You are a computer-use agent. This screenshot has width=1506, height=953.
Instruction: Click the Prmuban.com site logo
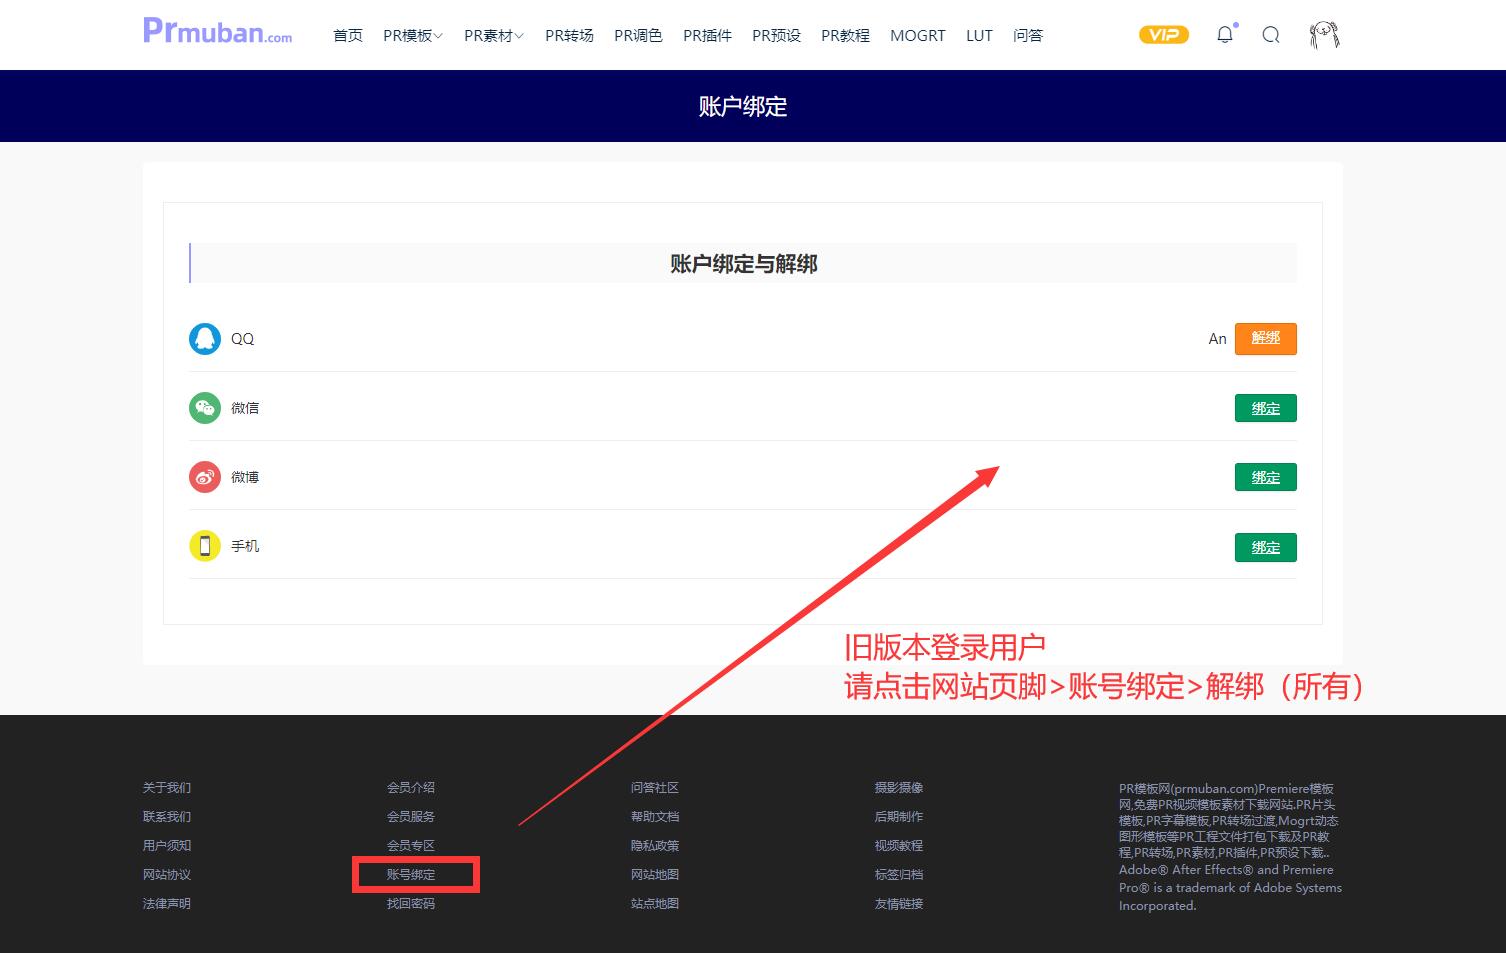click(216, 33)
